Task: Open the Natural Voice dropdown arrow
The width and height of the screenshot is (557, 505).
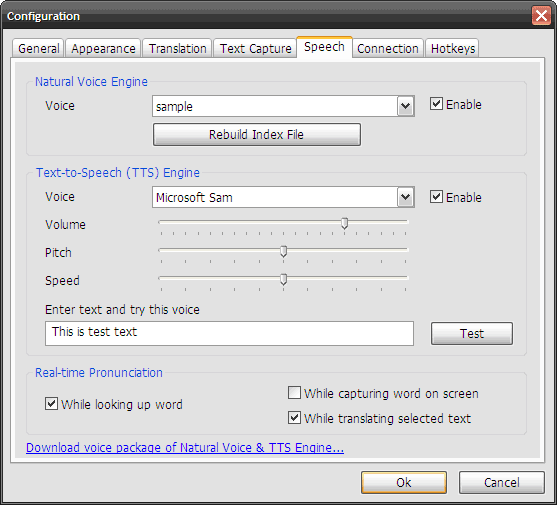Action: pos(406,106)
